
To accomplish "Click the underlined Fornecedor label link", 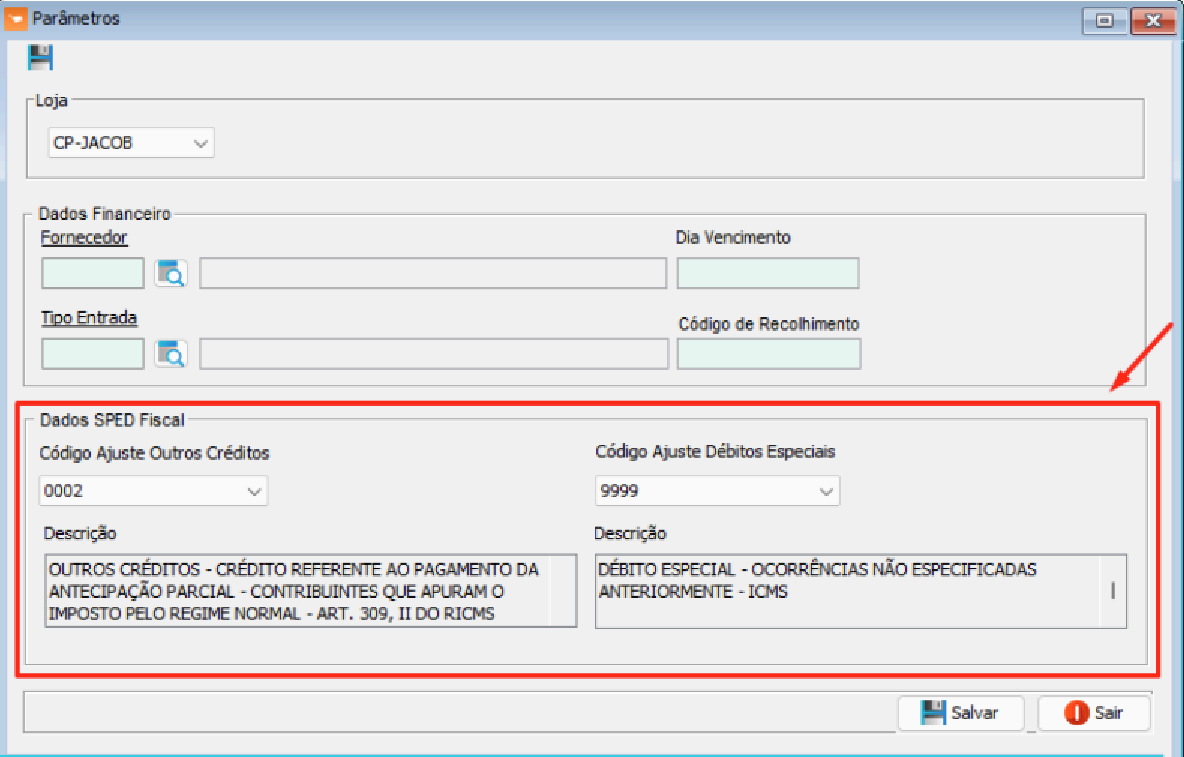I will [x=84, y=238].
